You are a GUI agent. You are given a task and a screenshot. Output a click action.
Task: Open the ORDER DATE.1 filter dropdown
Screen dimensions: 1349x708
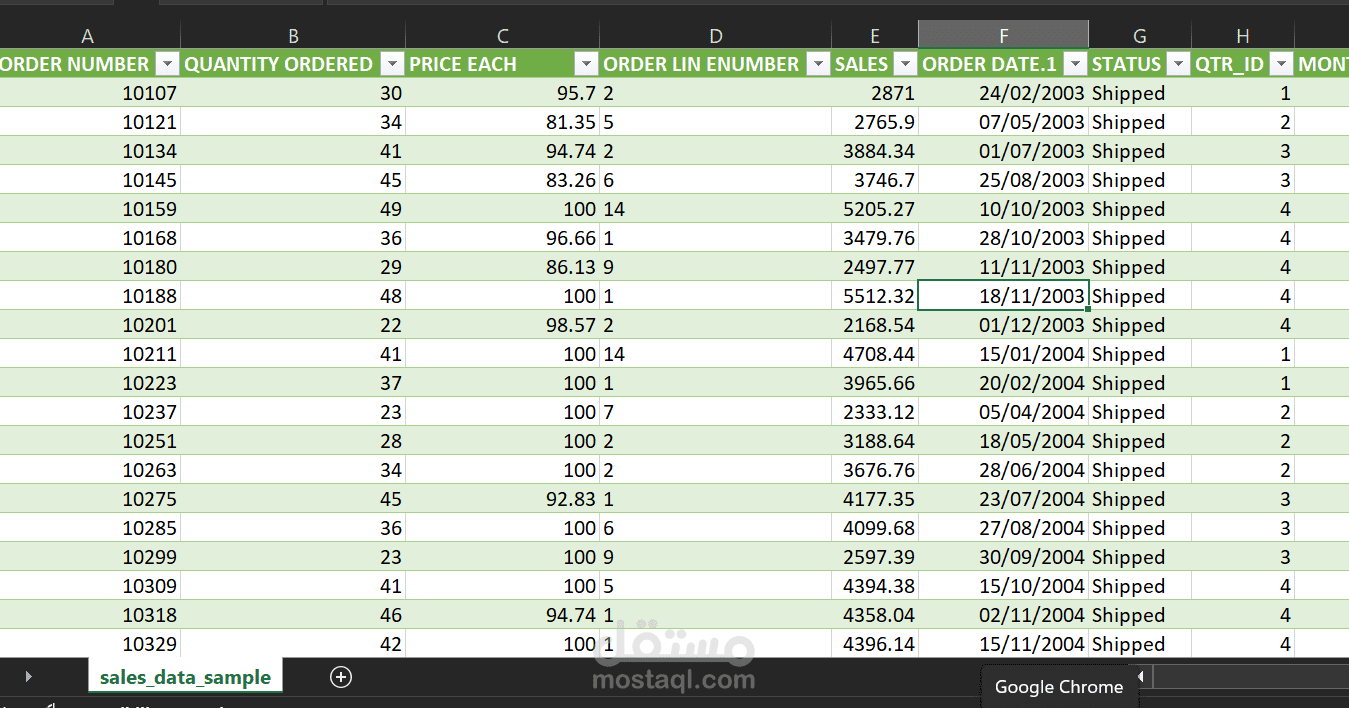click(x=1075, y=64)
